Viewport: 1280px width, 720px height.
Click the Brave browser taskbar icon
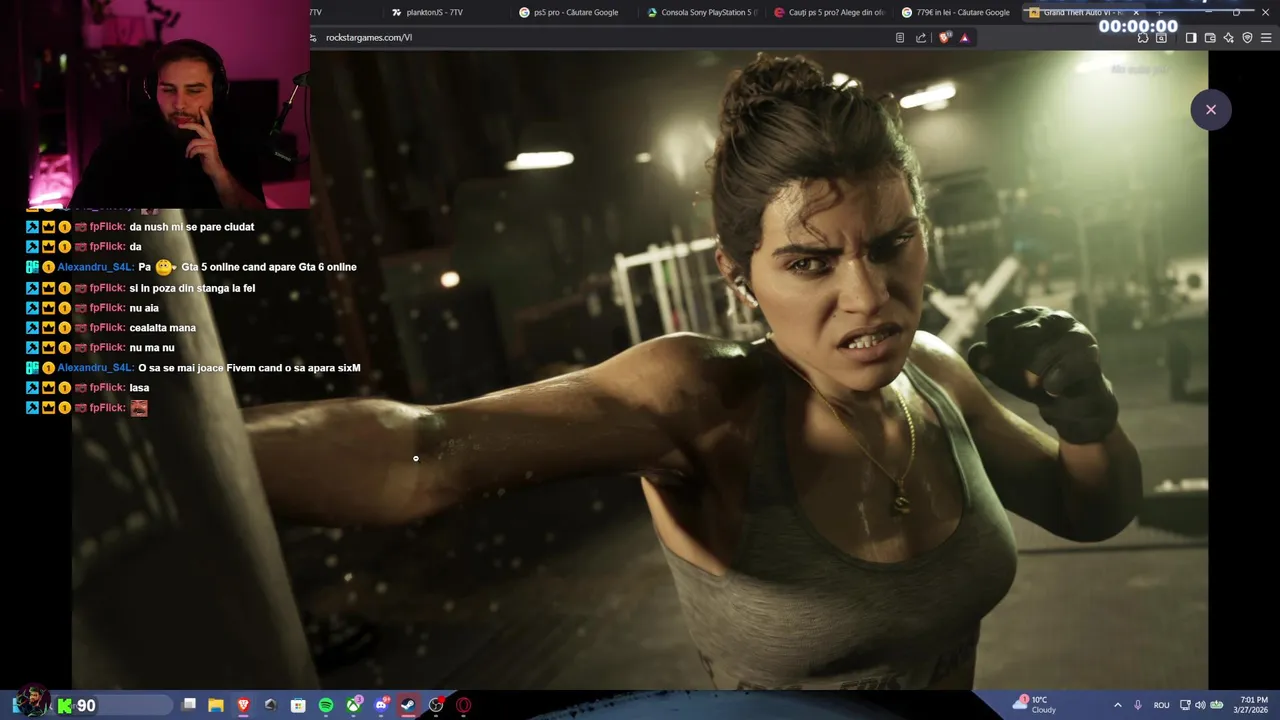coord(243,705)
